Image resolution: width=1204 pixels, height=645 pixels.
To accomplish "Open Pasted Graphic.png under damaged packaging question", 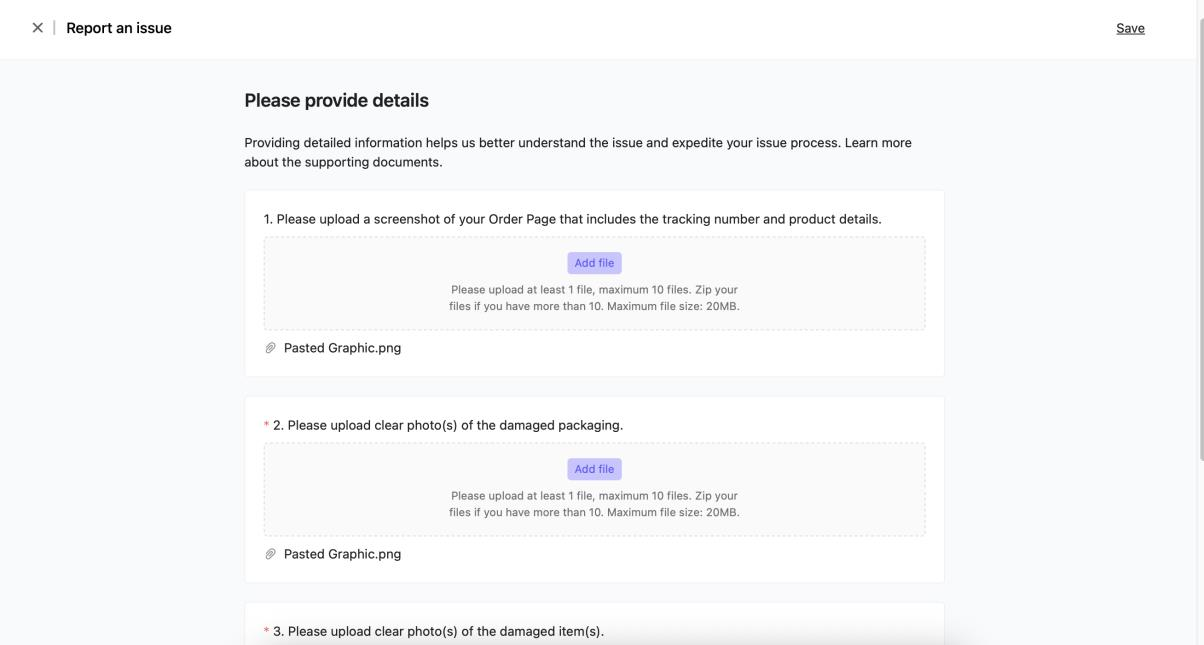I will click(342, 554).
